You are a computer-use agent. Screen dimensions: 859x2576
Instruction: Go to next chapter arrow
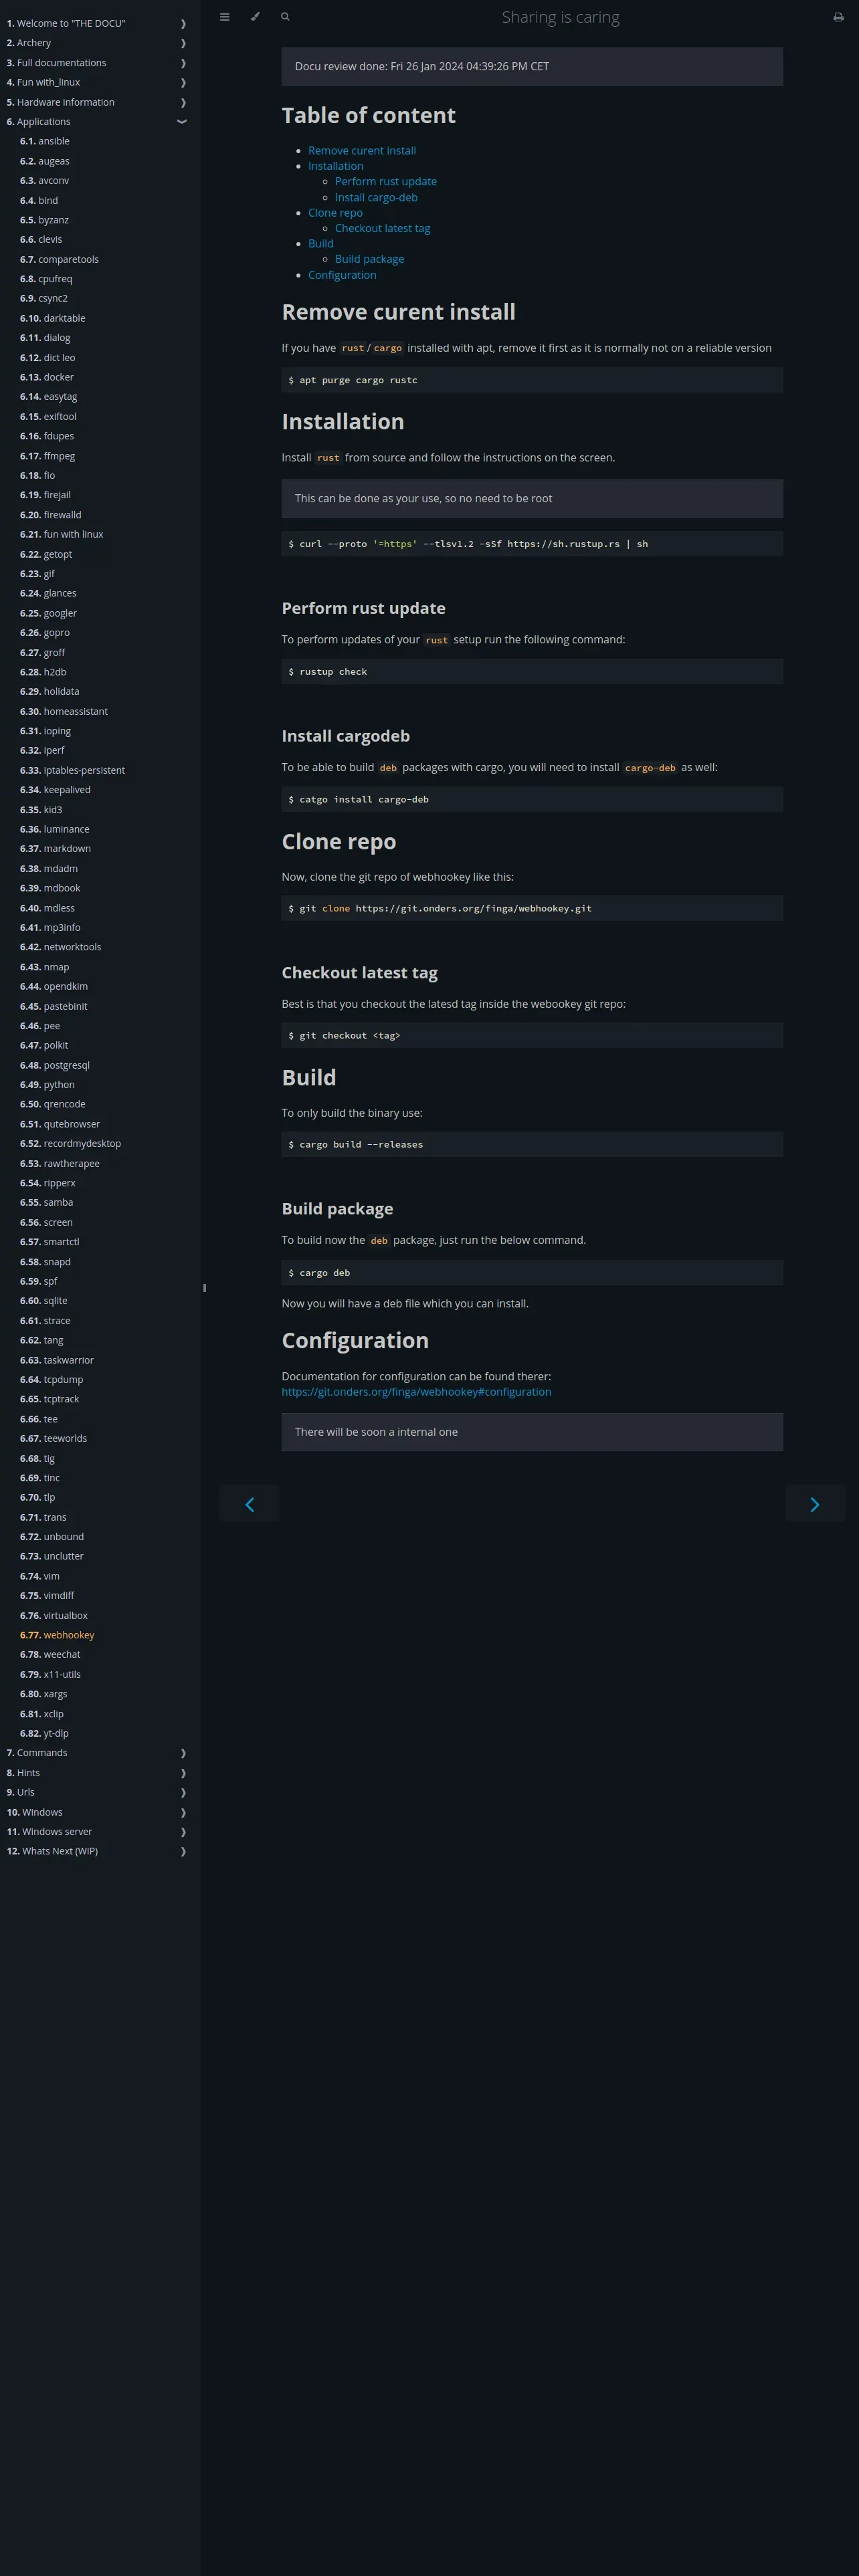814,1504
